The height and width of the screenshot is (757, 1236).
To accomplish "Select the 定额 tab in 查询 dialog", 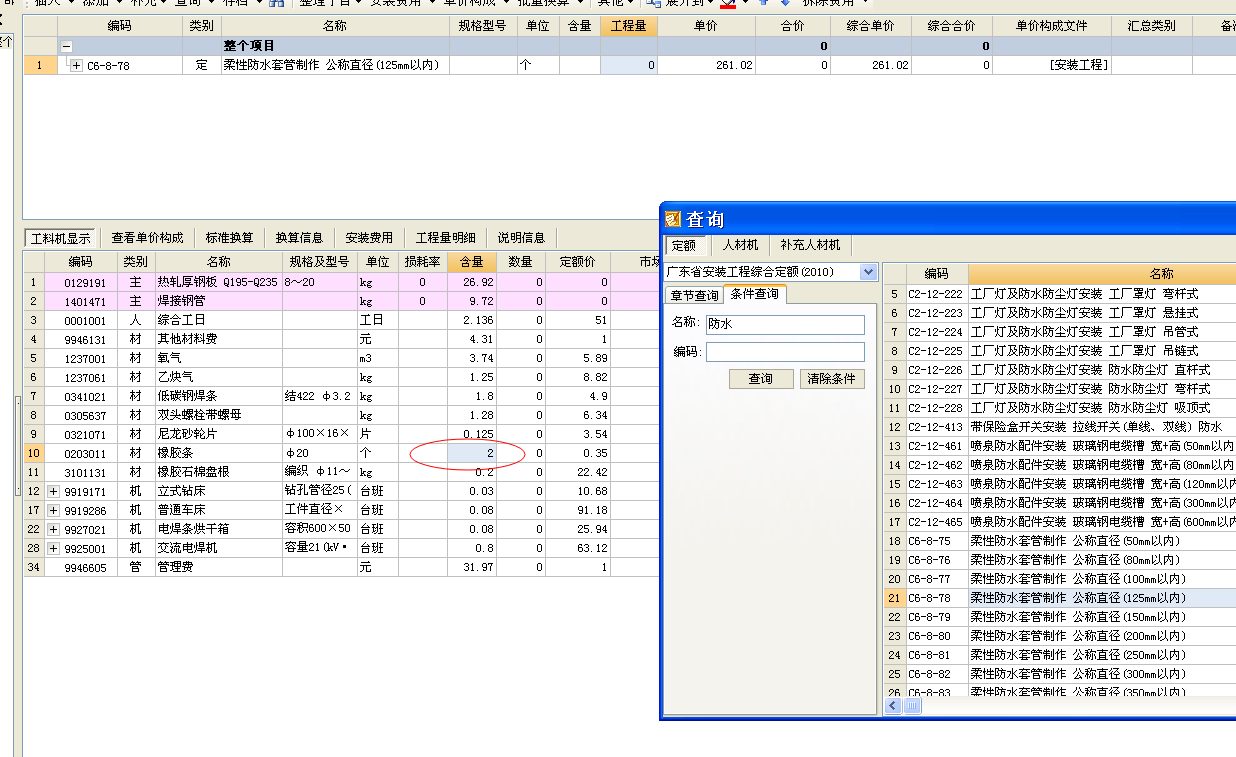I will click(x=684, y=245).
